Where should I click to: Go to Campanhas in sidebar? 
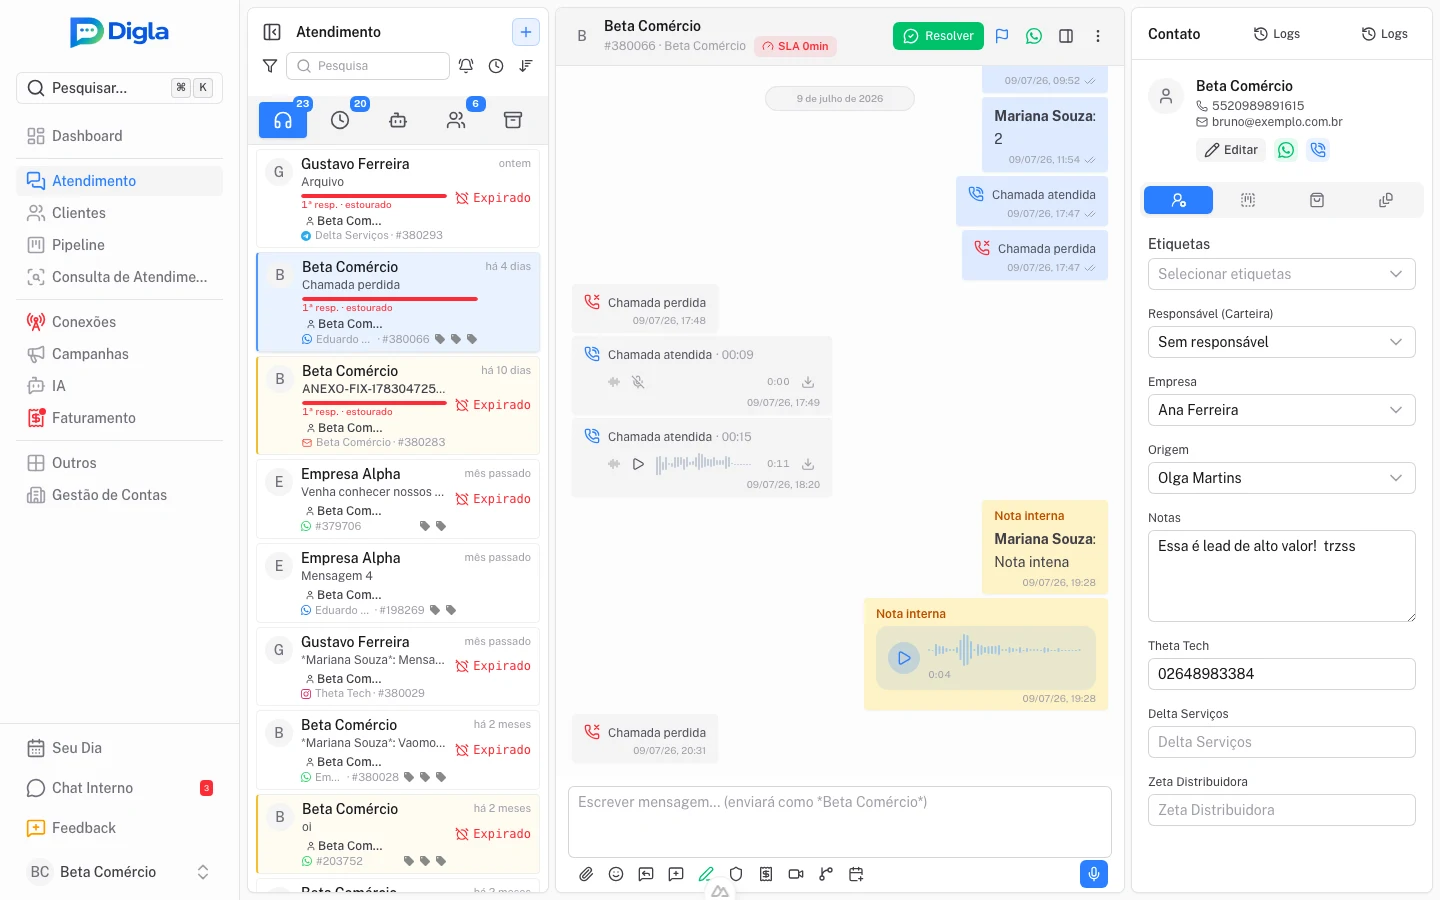[x=120, y=354]
